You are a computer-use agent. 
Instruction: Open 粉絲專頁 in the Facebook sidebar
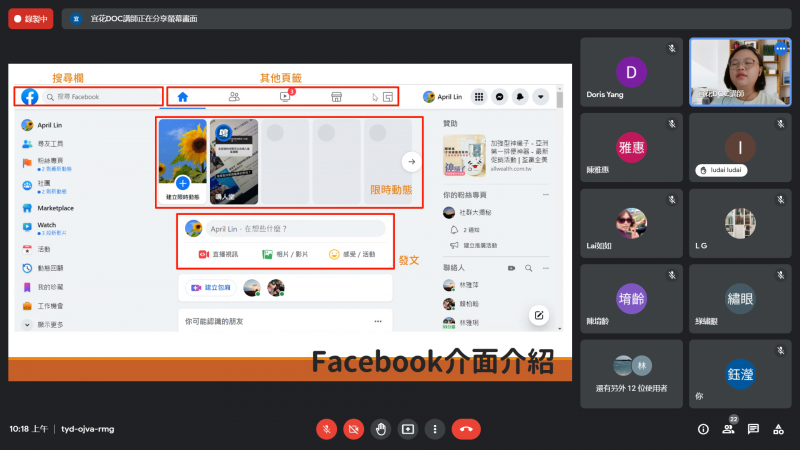pos(46,163)
